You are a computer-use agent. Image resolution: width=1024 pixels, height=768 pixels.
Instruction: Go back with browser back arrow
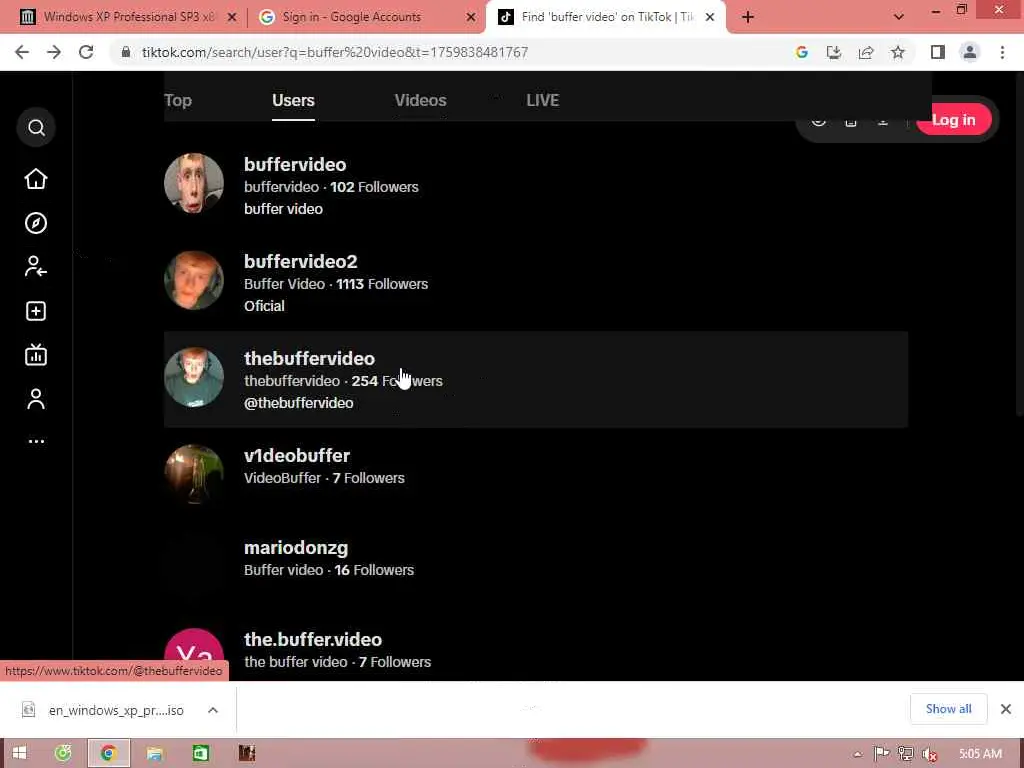tap(22, 52)
